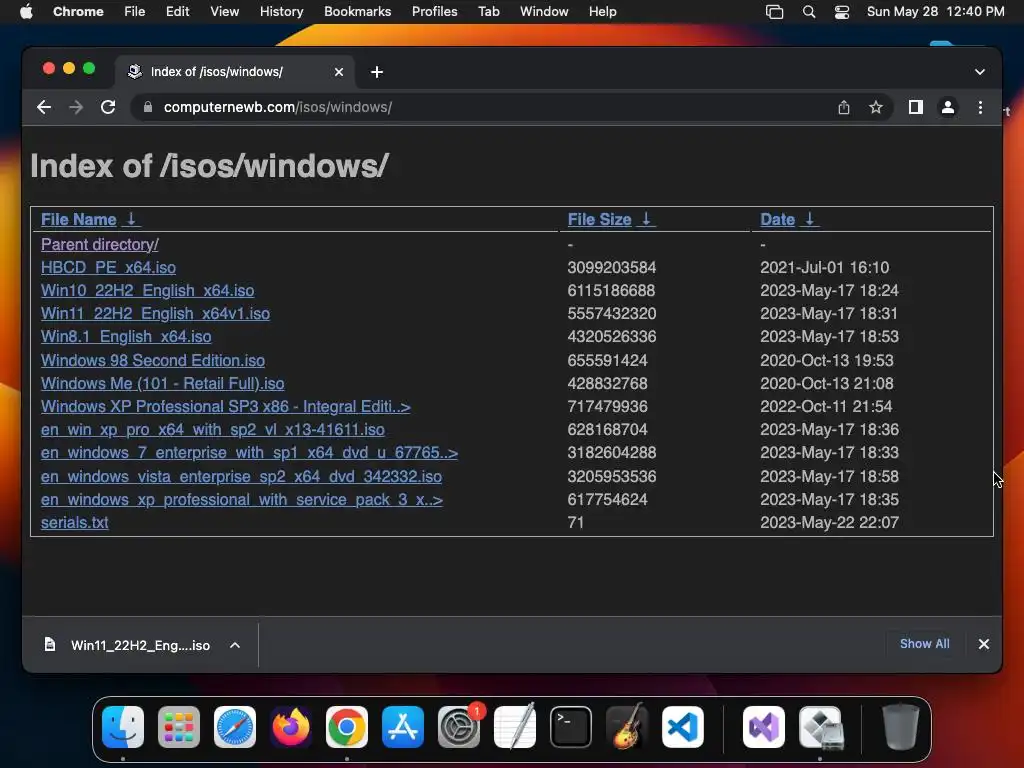
Task: Launch Firefox from the Dock
Action: (x=291, y=727)
